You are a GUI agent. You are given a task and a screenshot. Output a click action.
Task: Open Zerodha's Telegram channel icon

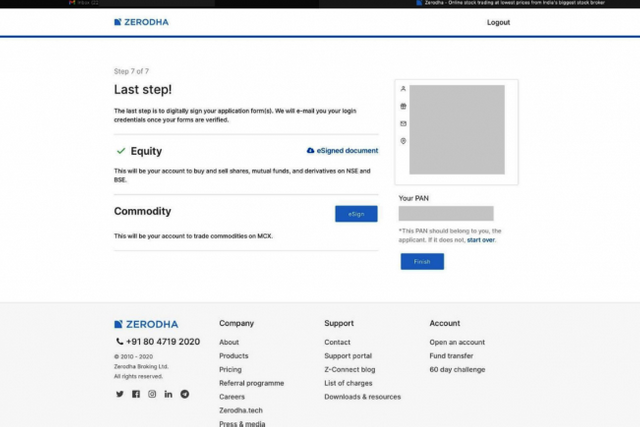coord(184,394)
